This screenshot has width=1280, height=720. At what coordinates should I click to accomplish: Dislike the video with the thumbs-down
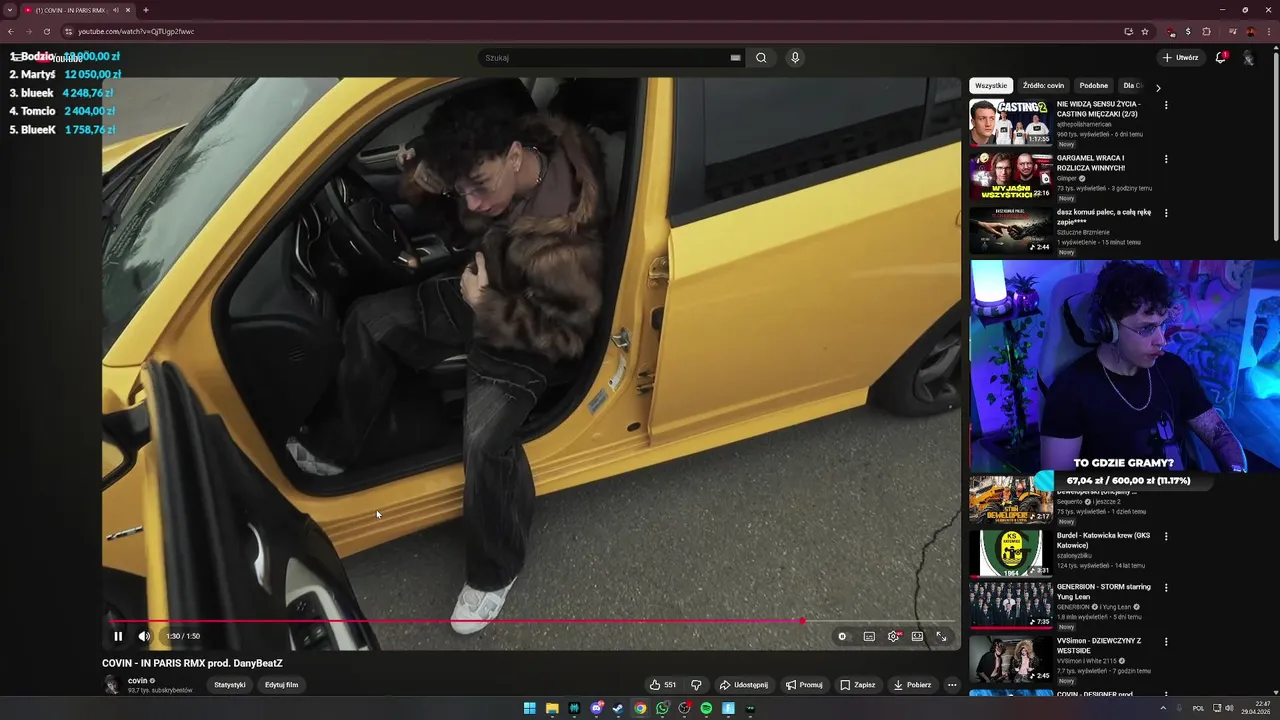click(697, 685)
